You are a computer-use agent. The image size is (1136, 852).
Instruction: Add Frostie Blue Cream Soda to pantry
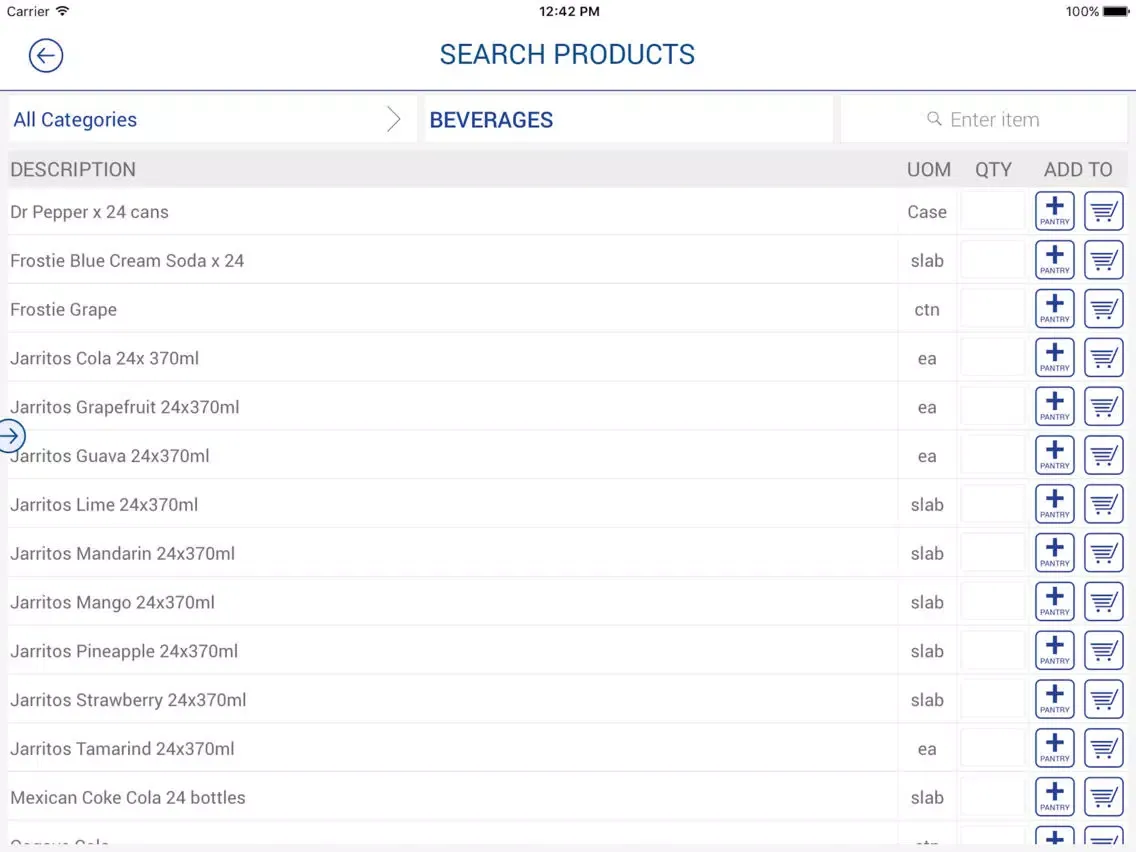pyautogui.click(x=1054, y=260)
